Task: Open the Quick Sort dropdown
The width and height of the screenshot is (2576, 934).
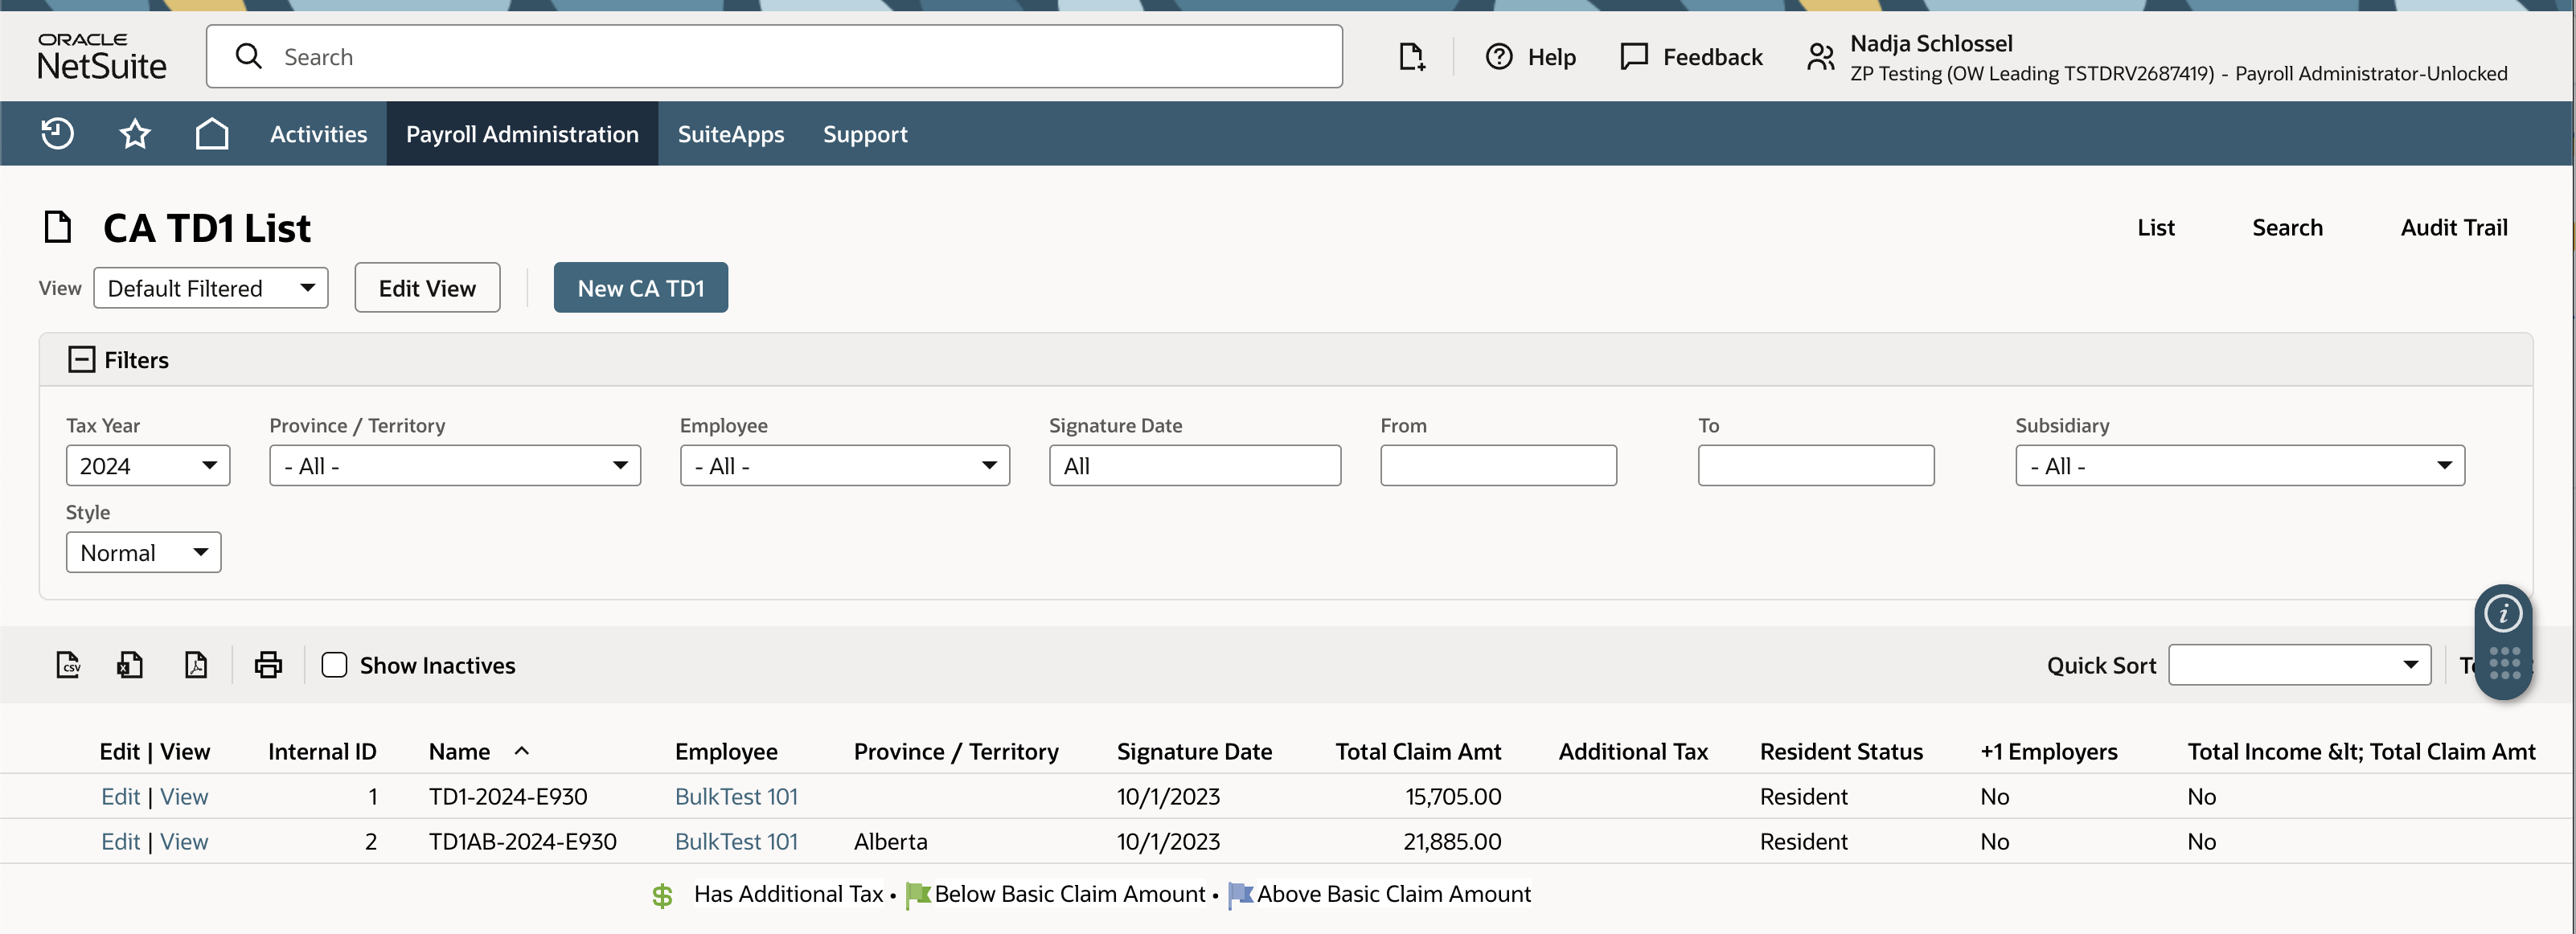Action: 2299,665
